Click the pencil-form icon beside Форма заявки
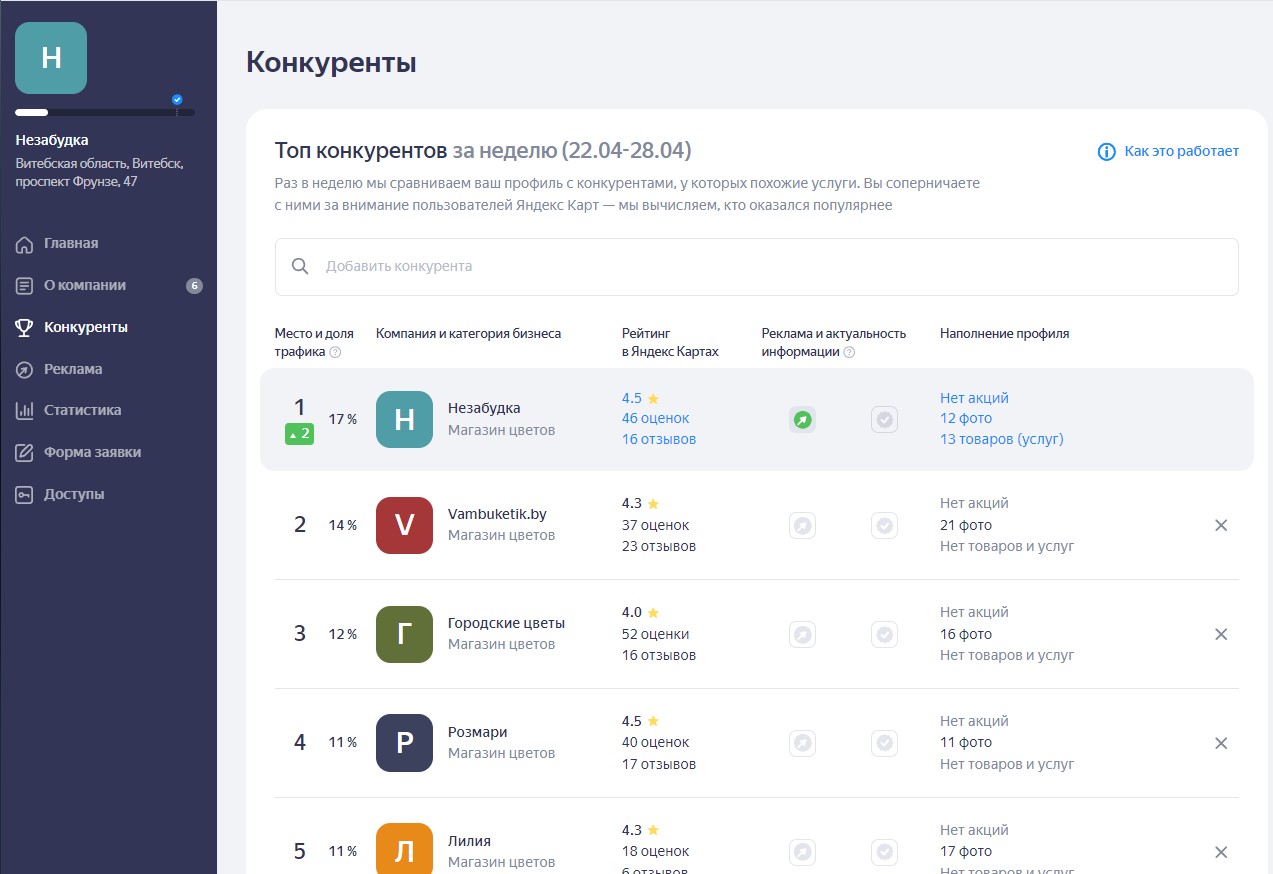 25,452
